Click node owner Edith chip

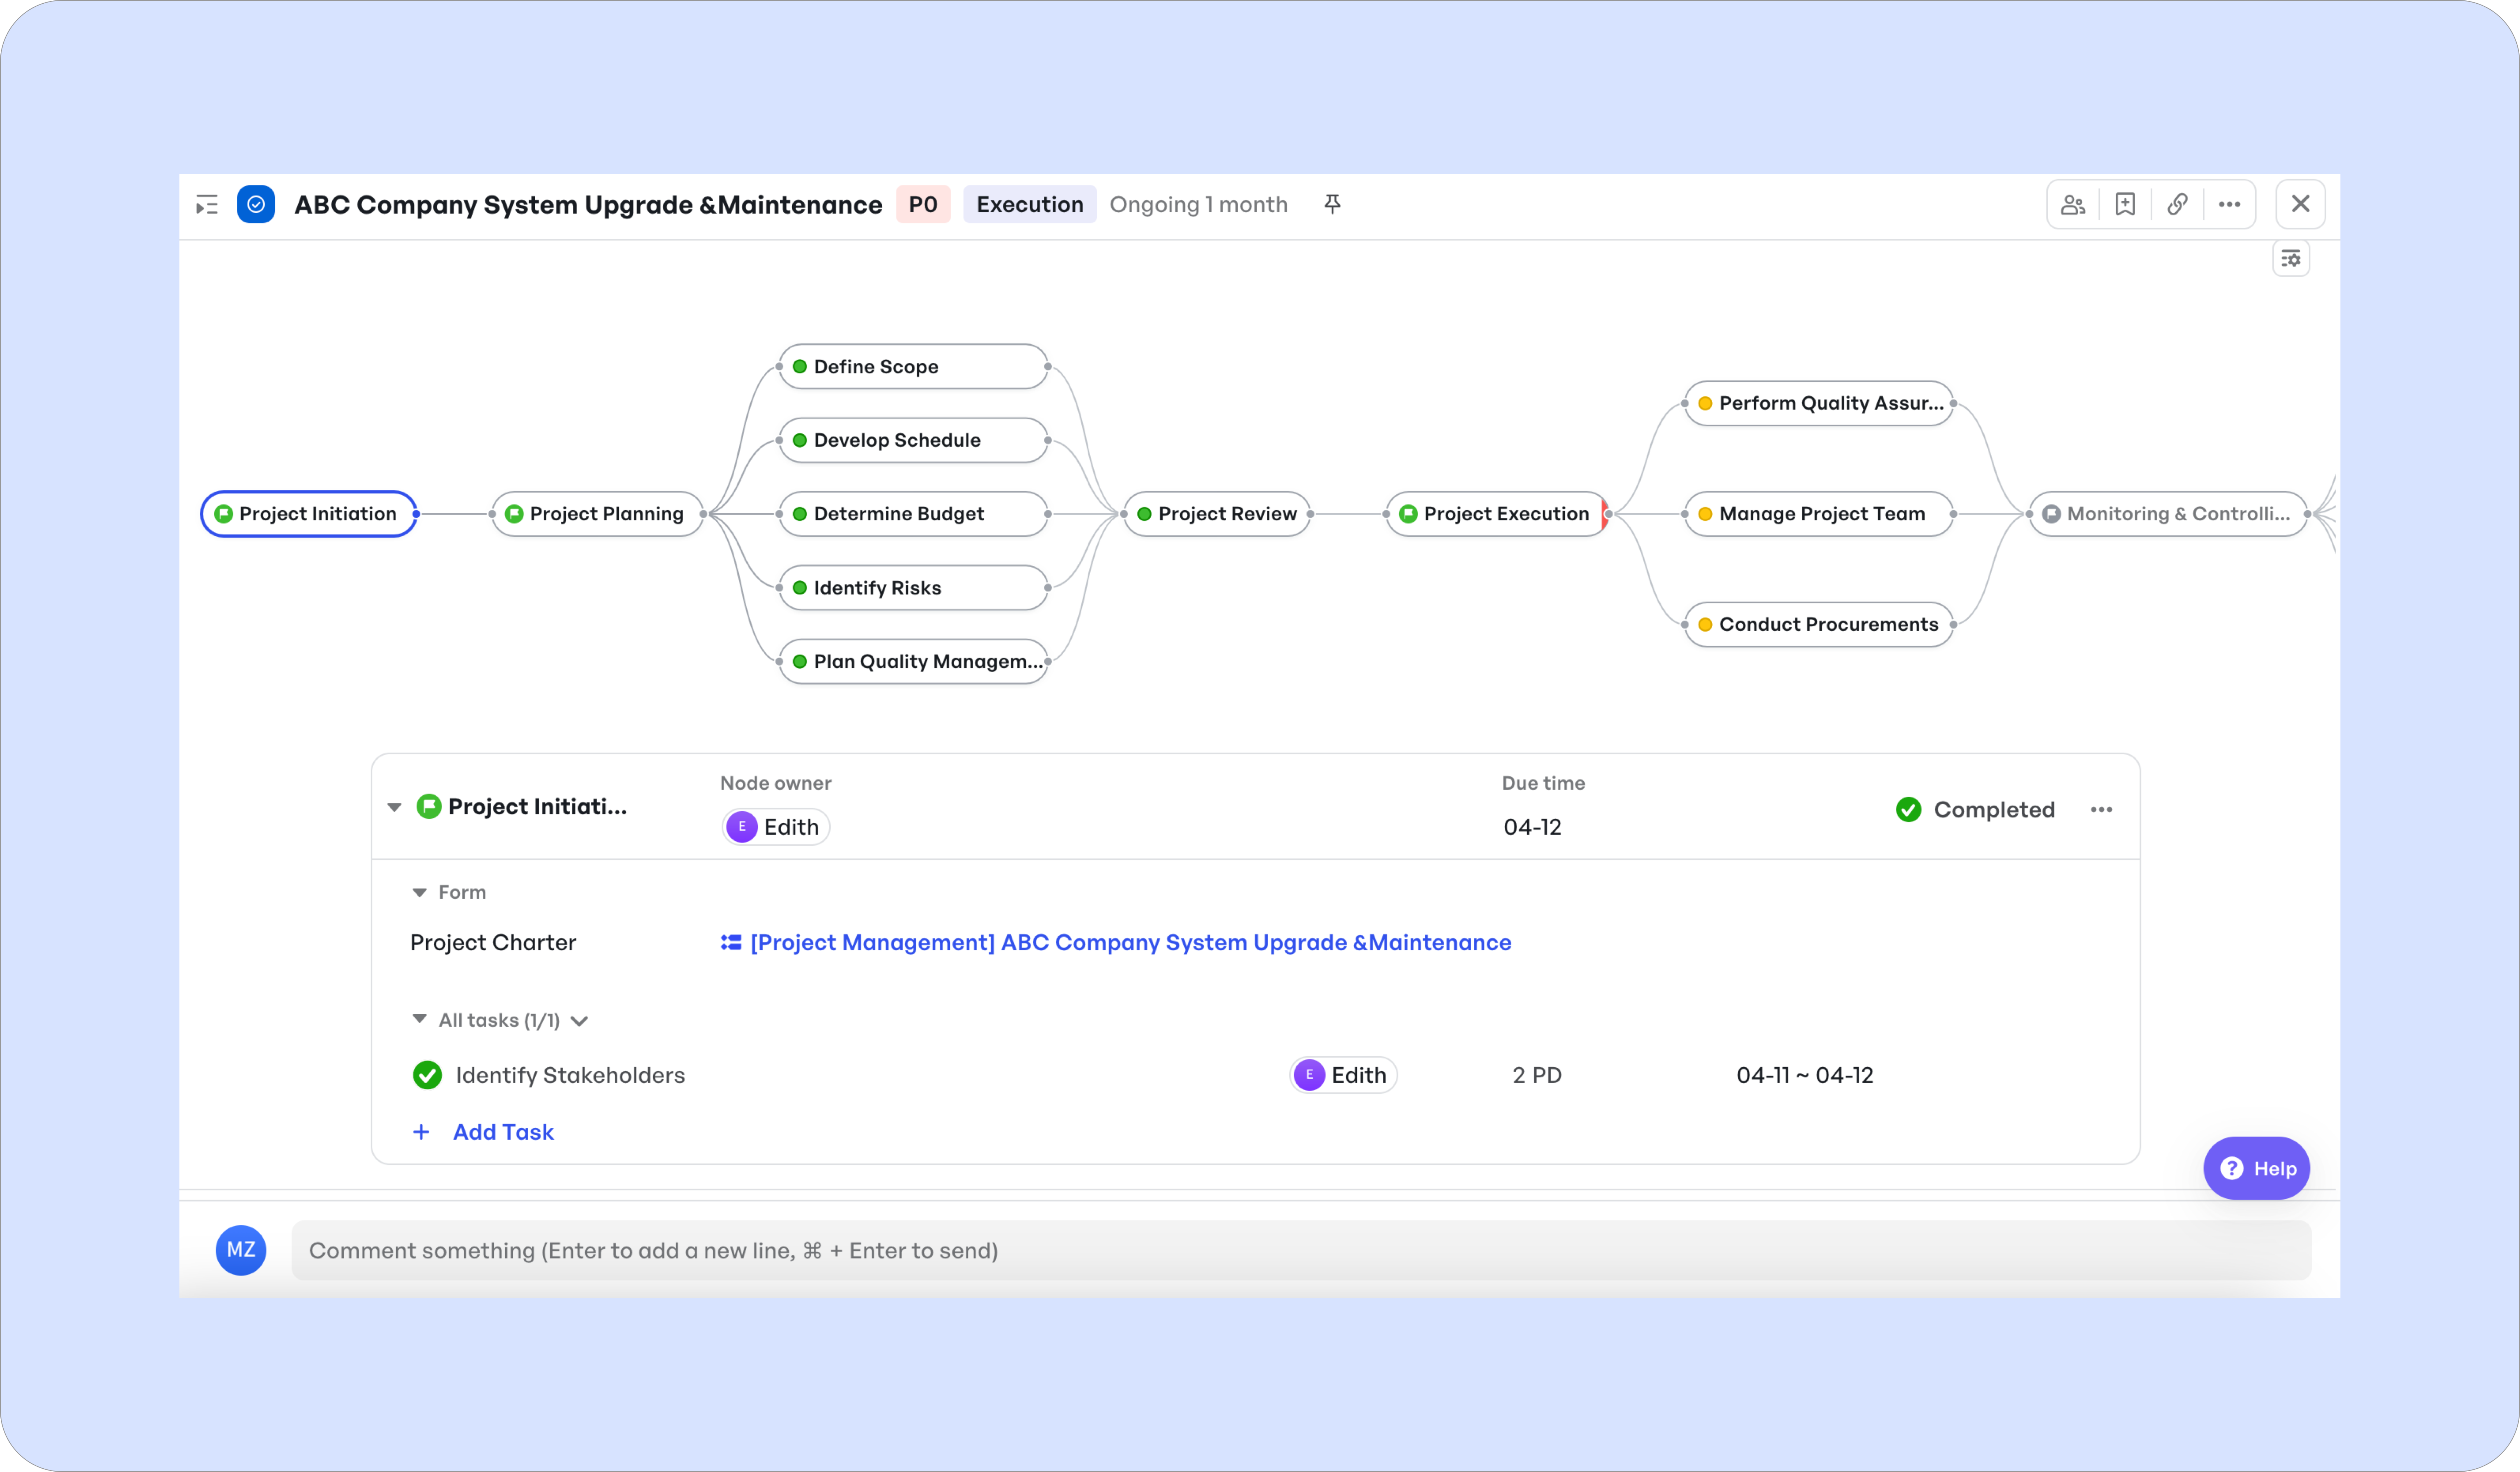click(x=776, y=827)
